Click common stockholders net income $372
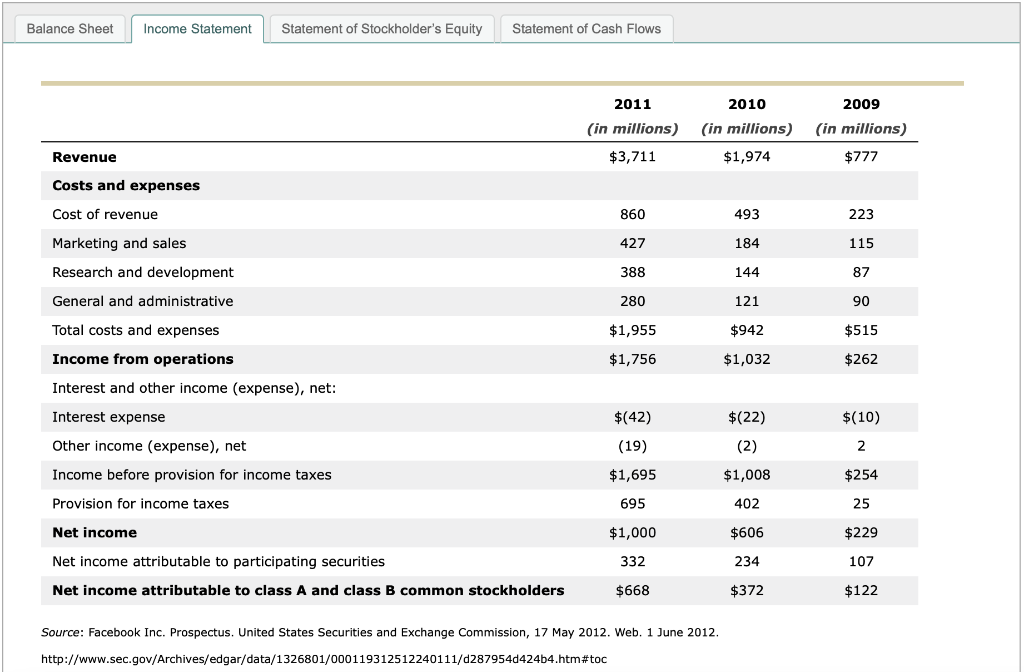Screen dimensions: 1024x672 click(x=746, y=590)
